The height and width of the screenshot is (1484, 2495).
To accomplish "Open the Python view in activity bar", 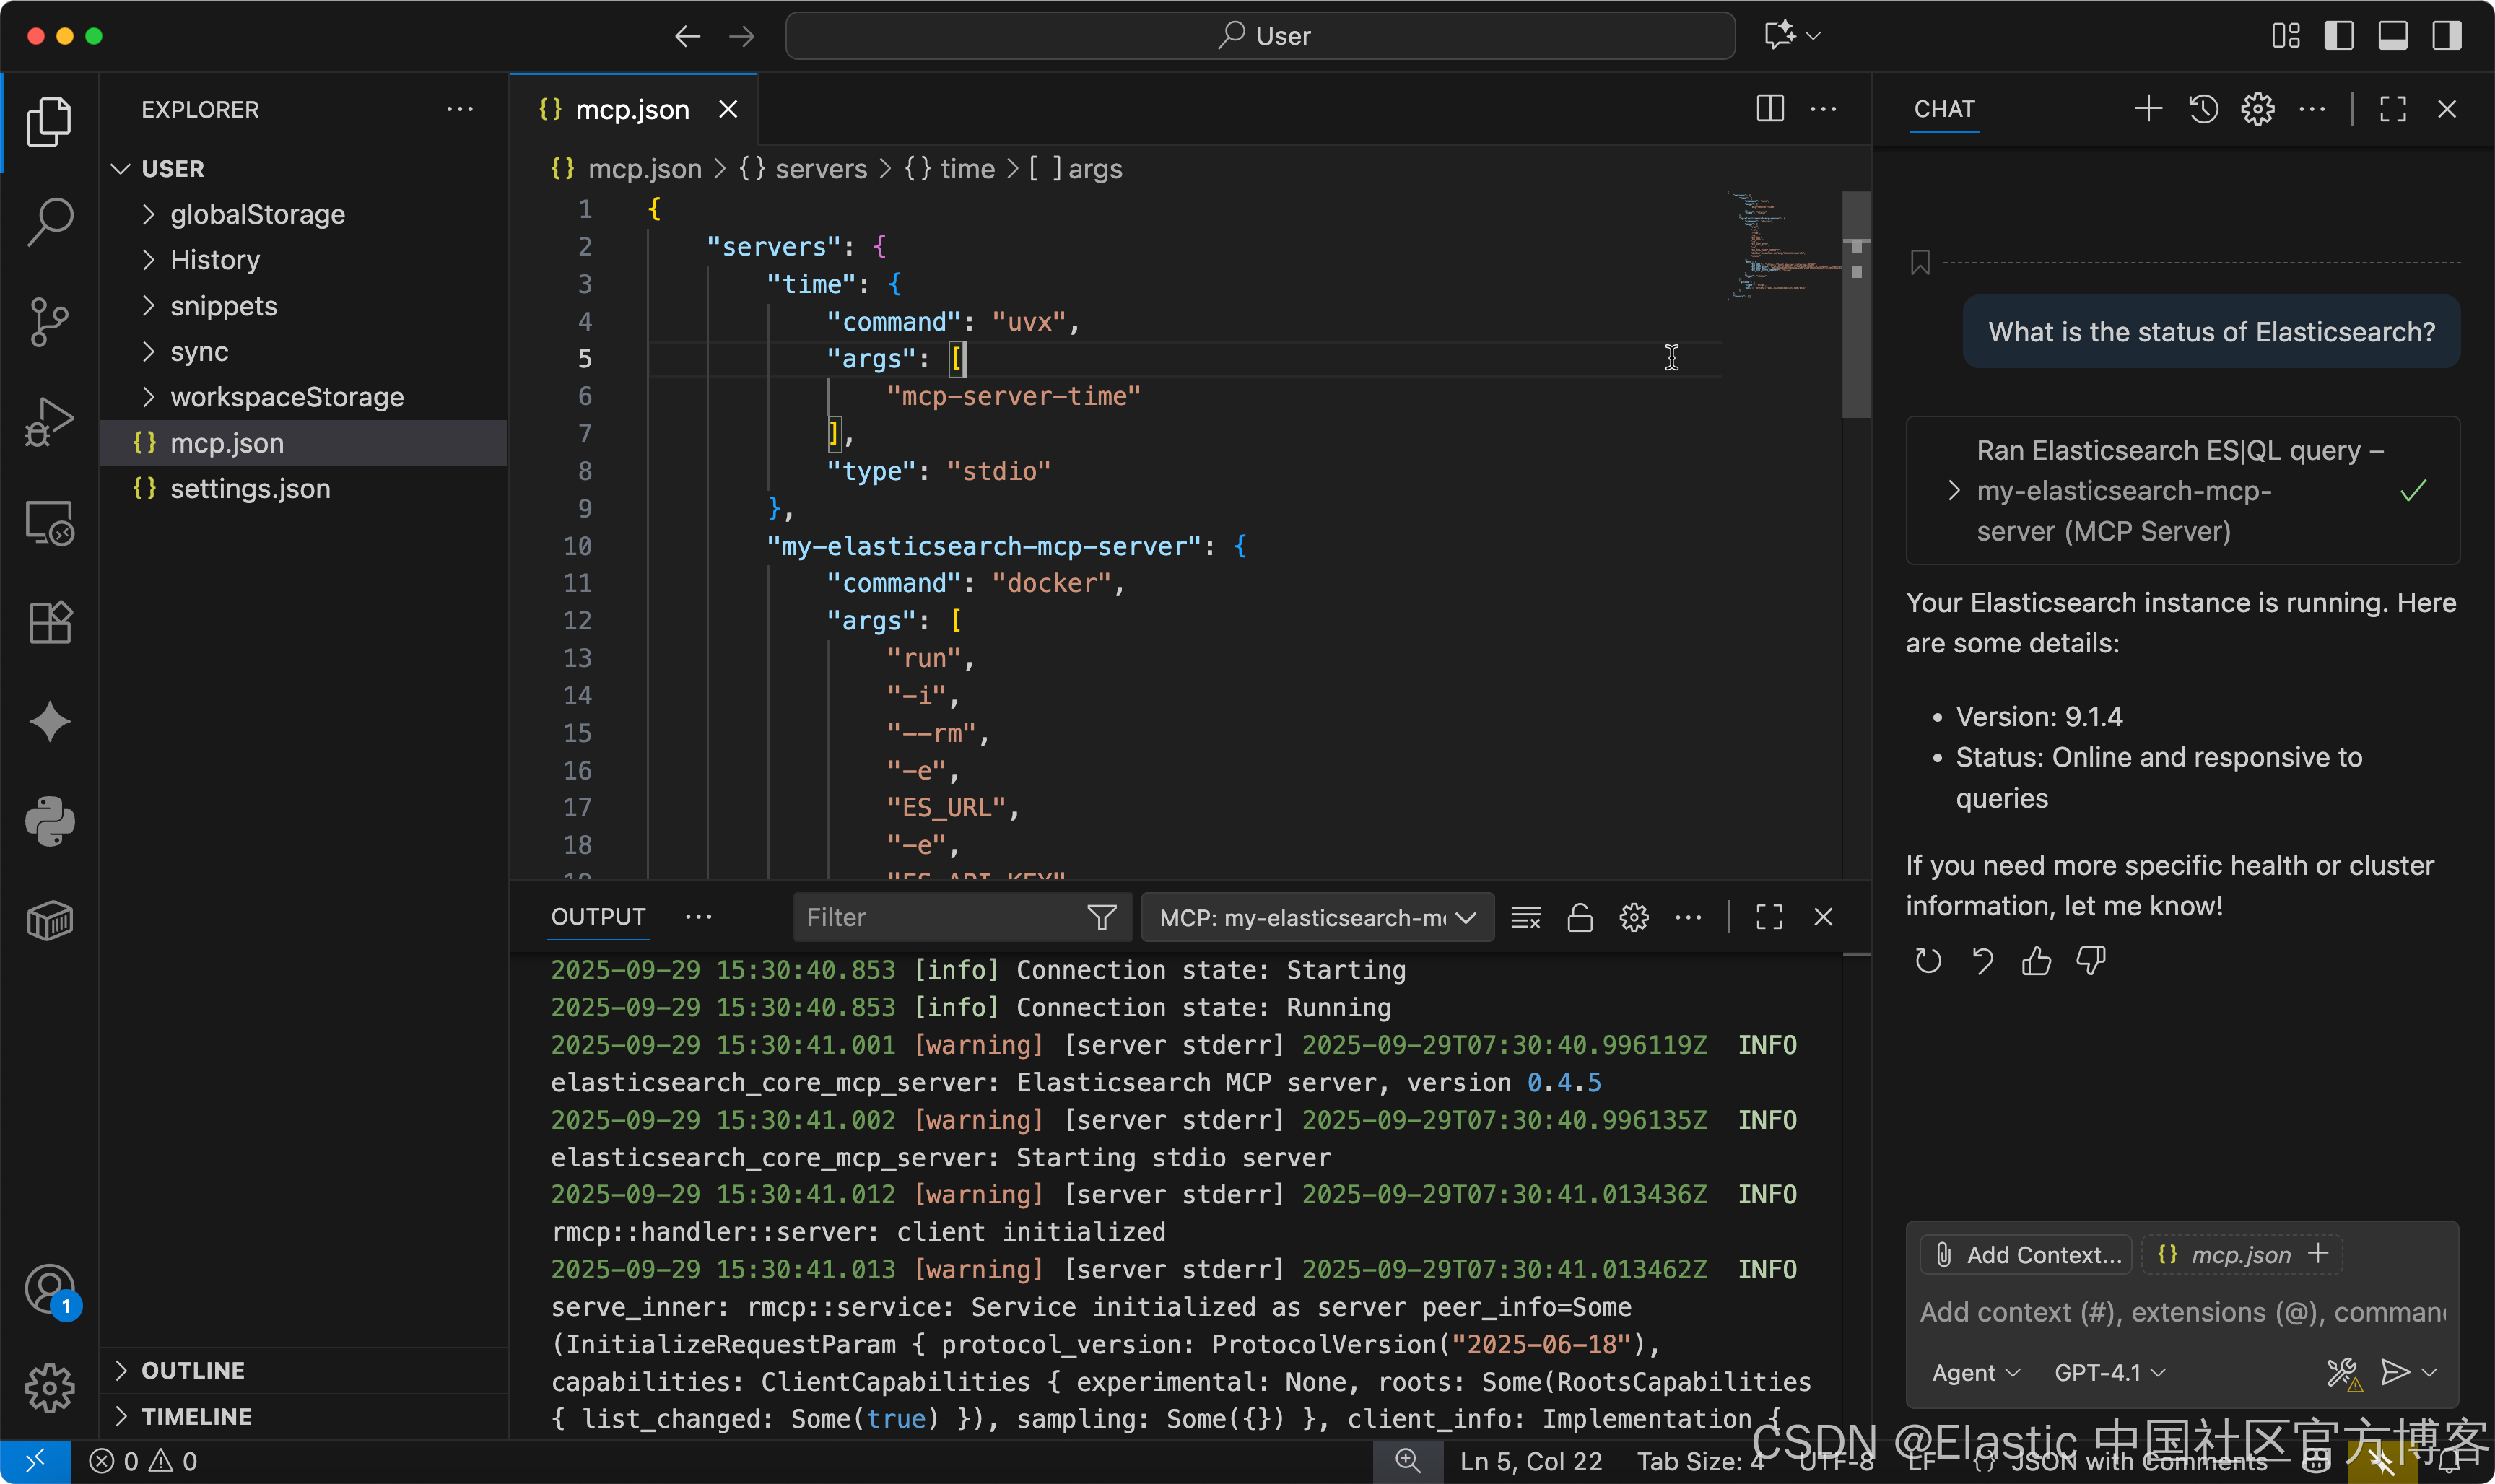I will click(x=49, y=821).
